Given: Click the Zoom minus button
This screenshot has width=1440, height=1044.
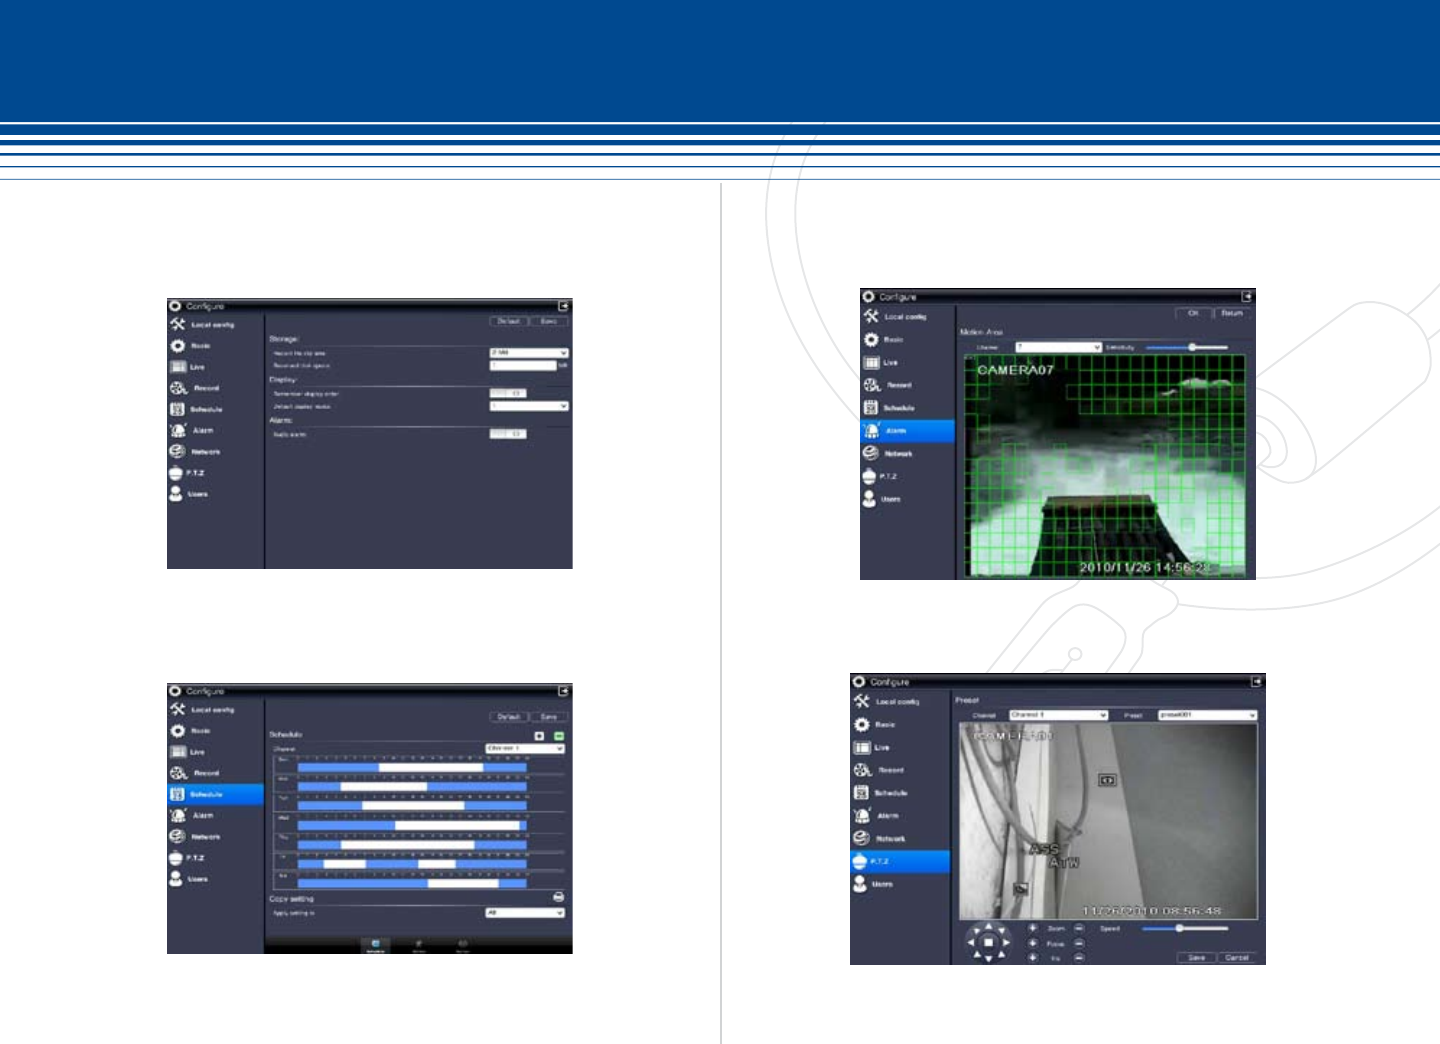Looking at the screenshot, I should pos(1079,928).
